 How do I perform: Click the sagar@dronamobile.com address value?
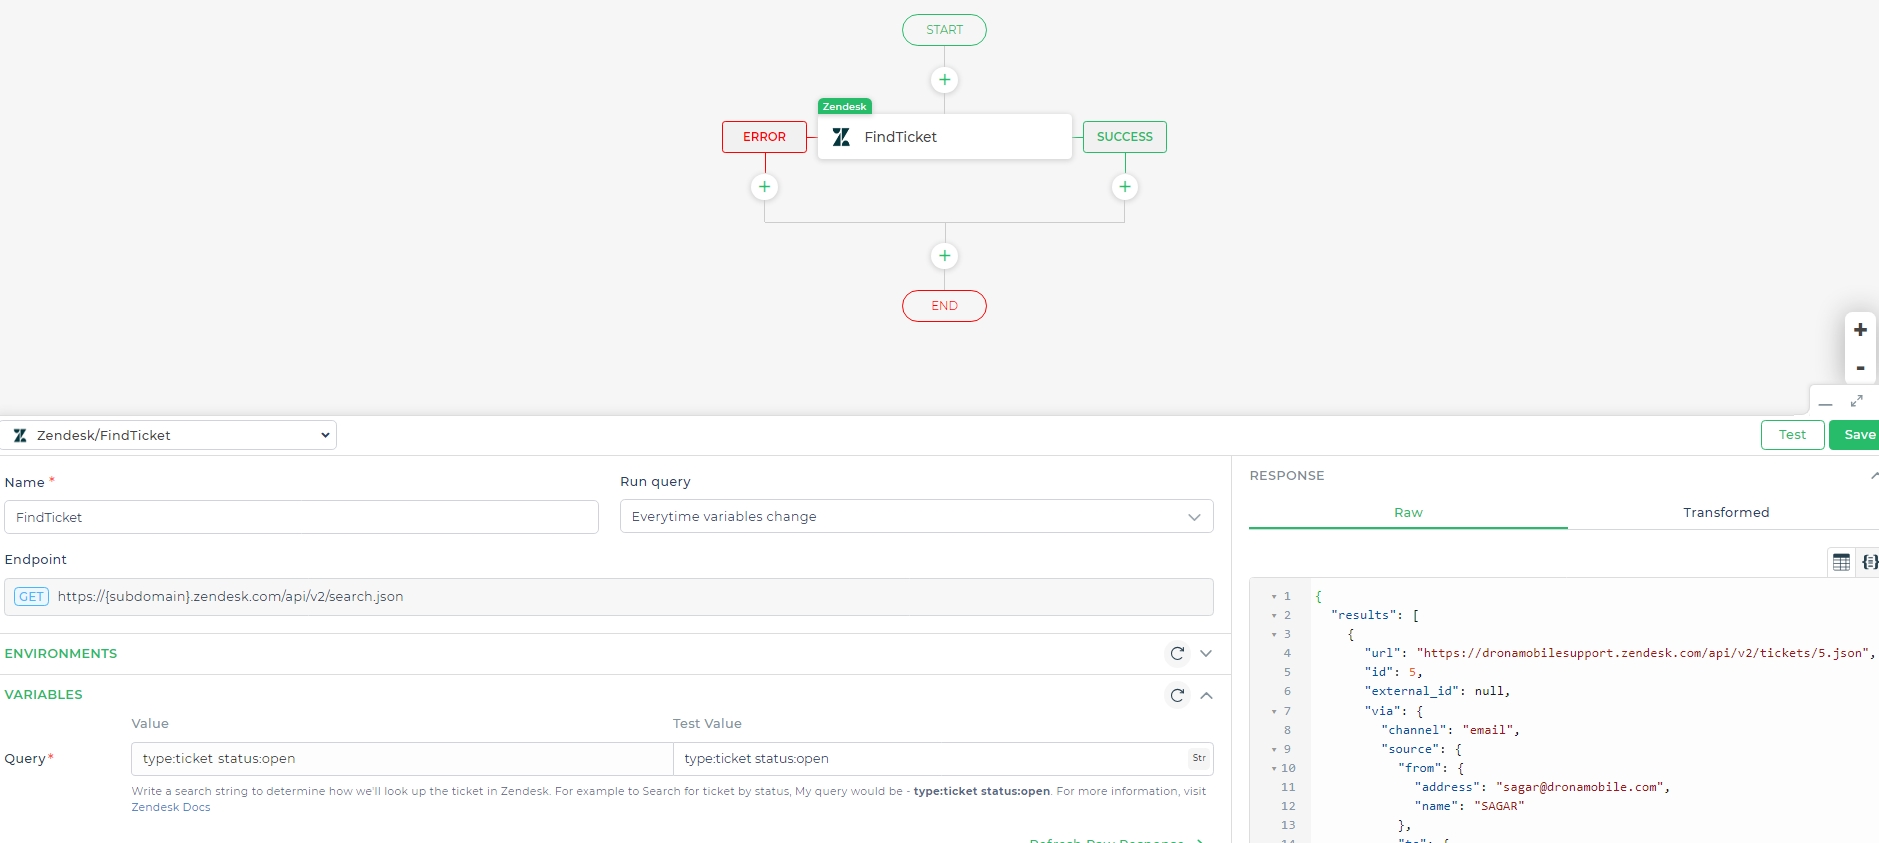coord(1579,787)
